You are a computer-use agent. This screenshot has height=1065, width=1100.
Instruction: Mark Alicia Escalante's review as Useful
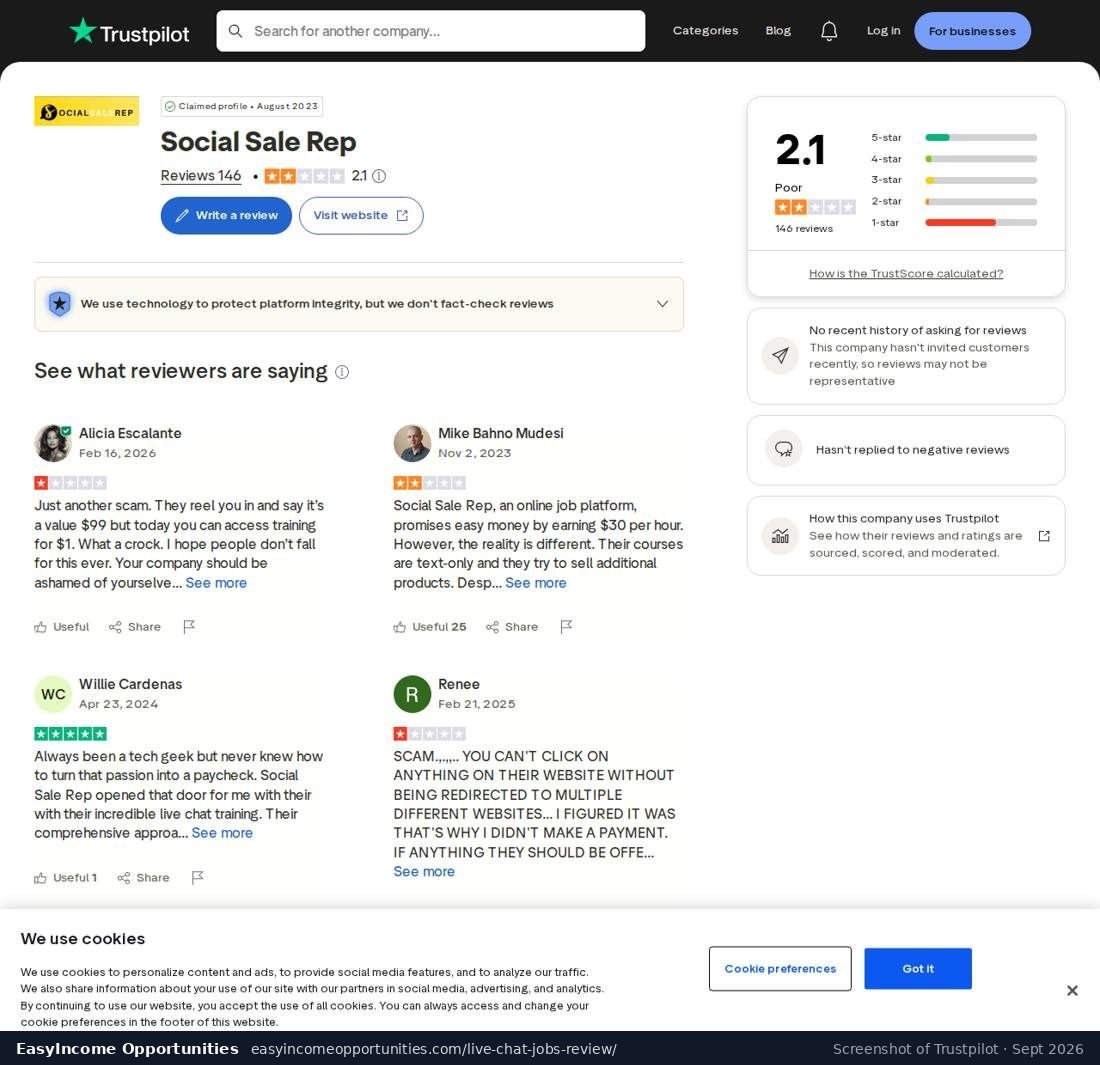tap(62, 627)
